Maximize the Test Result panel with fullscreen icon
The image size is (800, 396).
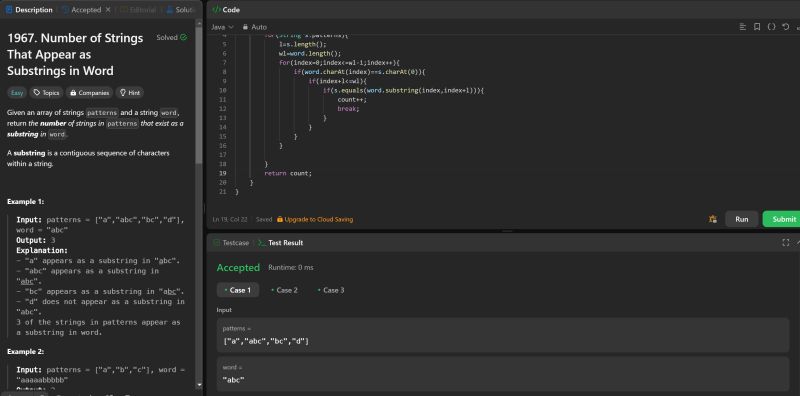786,243
